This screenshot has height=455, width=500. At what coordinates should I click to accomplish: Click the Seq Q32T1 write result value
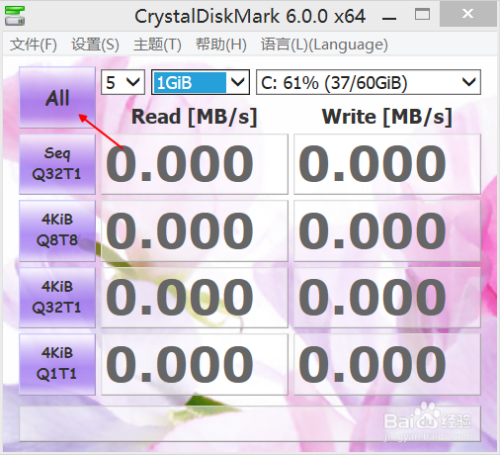coord(387,164)
